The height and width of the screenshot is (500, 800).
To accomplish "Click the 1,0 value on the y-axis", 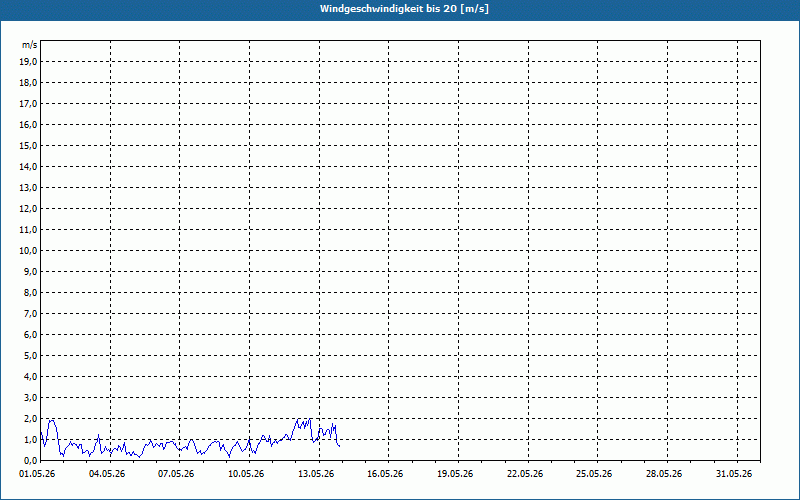I will 31,439.
